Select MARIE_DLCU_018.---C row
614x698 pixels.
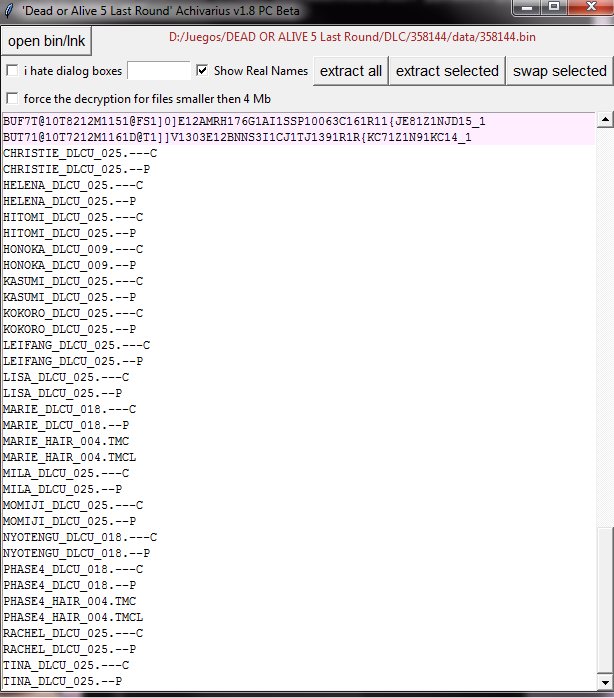(x=298, y=410)
